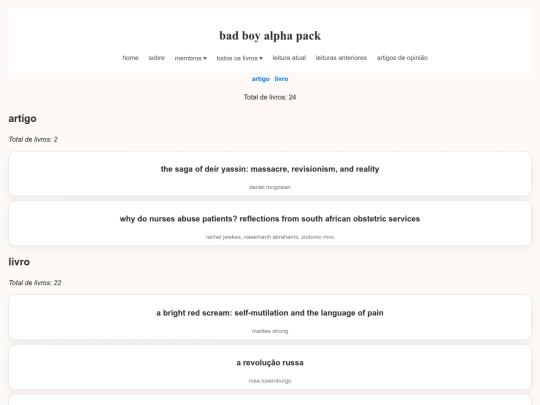The height and width of the screenshot is (405, 540).
Task: Expand the membros dropdown menu
Action: point(190,58)
